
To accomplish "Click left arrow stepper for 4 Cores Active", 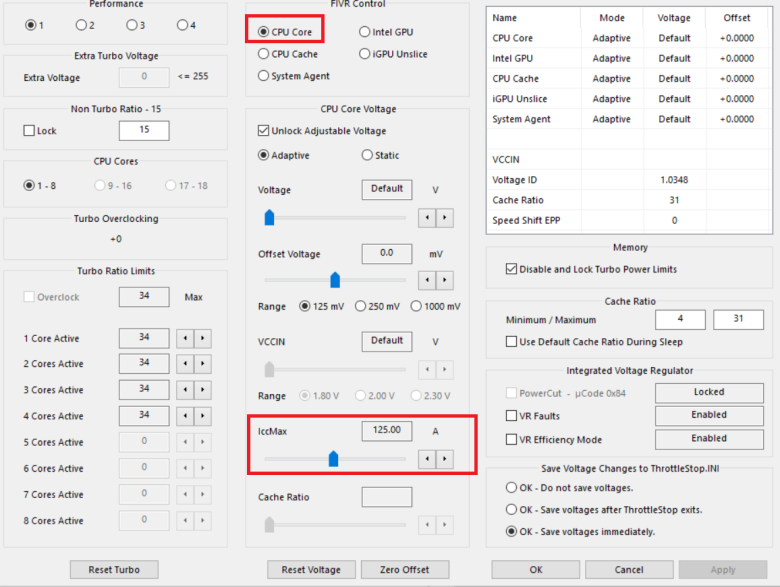I will [185, 416].
